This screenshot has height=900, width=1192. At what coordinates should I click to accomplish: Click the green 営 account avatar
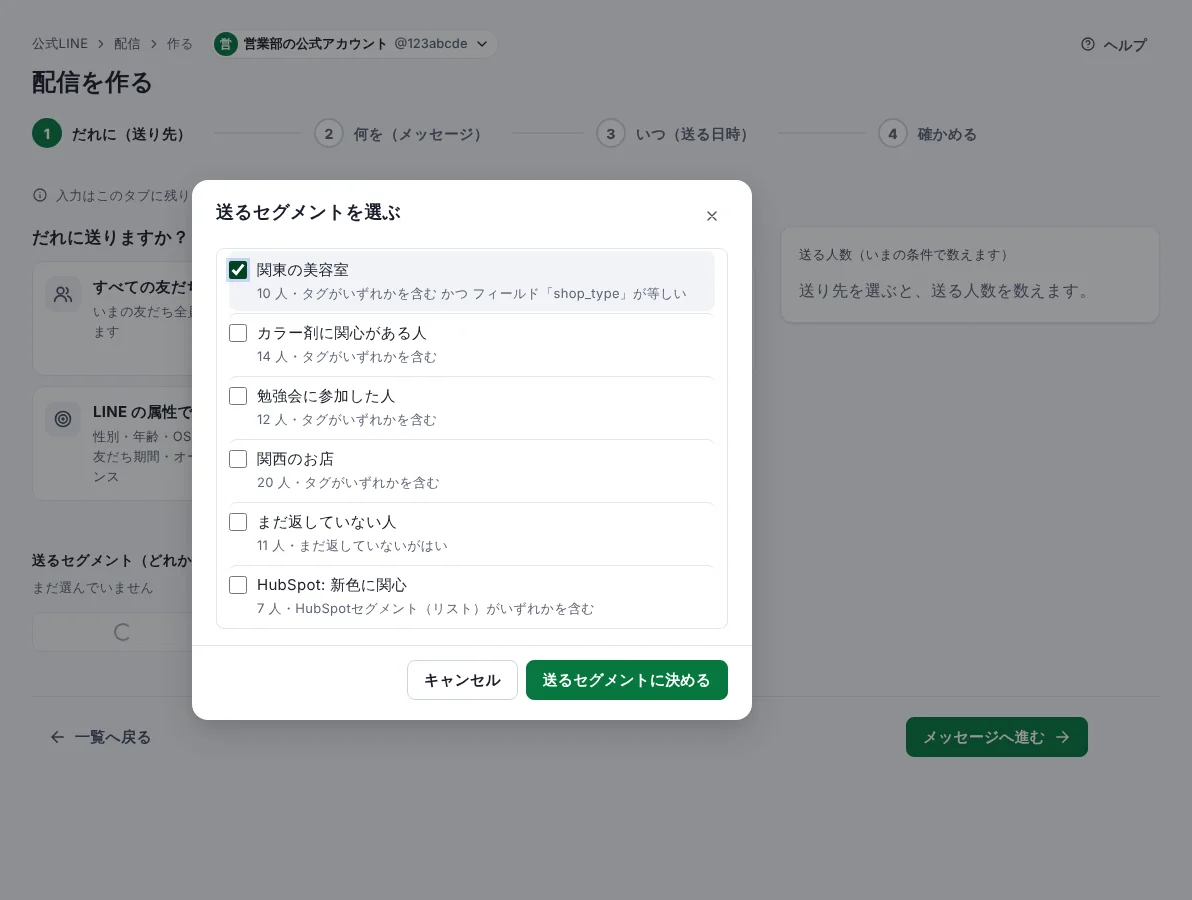225,44
